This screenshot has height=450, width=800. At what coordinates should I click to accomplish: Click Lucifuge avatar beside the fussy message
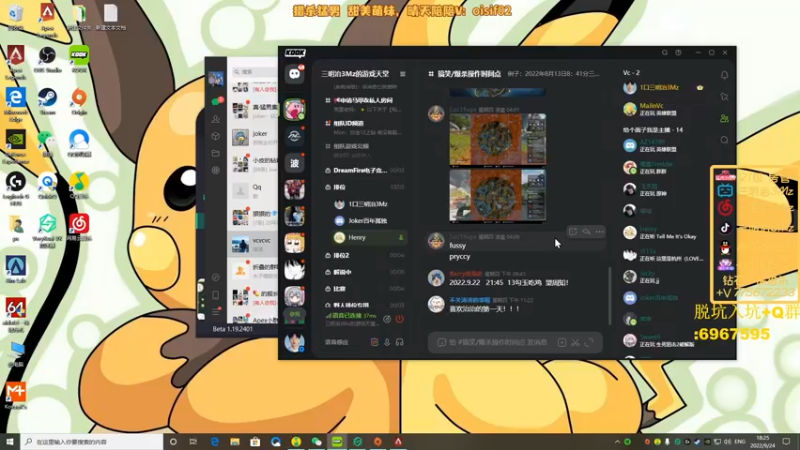tap(436, 240)
